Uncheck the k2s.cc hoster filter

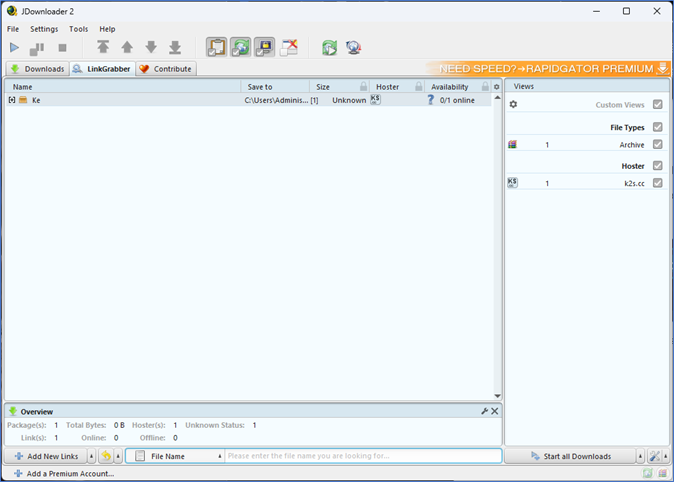click(x=657, y=183)
